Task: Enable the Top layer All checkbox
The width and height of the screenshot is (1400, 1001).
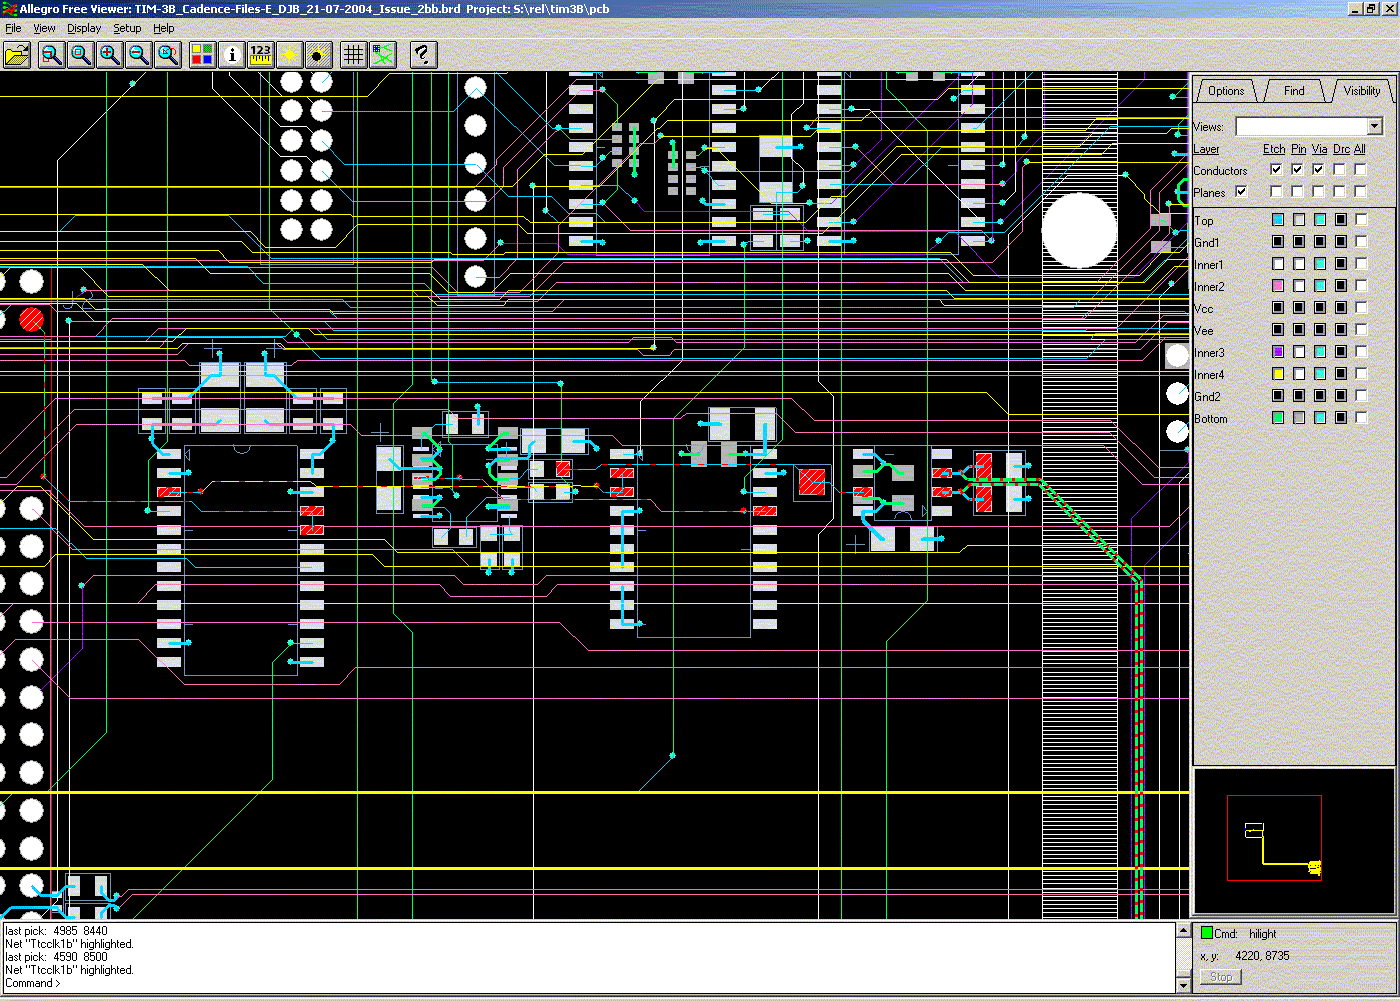Action: tap(1361, 220)
